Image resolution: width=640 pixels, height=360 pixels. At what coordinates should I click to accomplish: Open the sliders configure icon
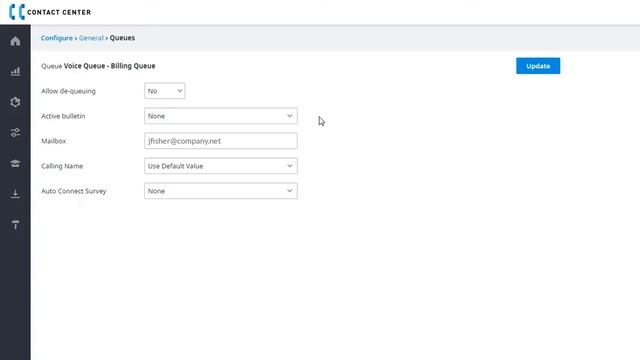pyautogui.click(x=15, y=133)
